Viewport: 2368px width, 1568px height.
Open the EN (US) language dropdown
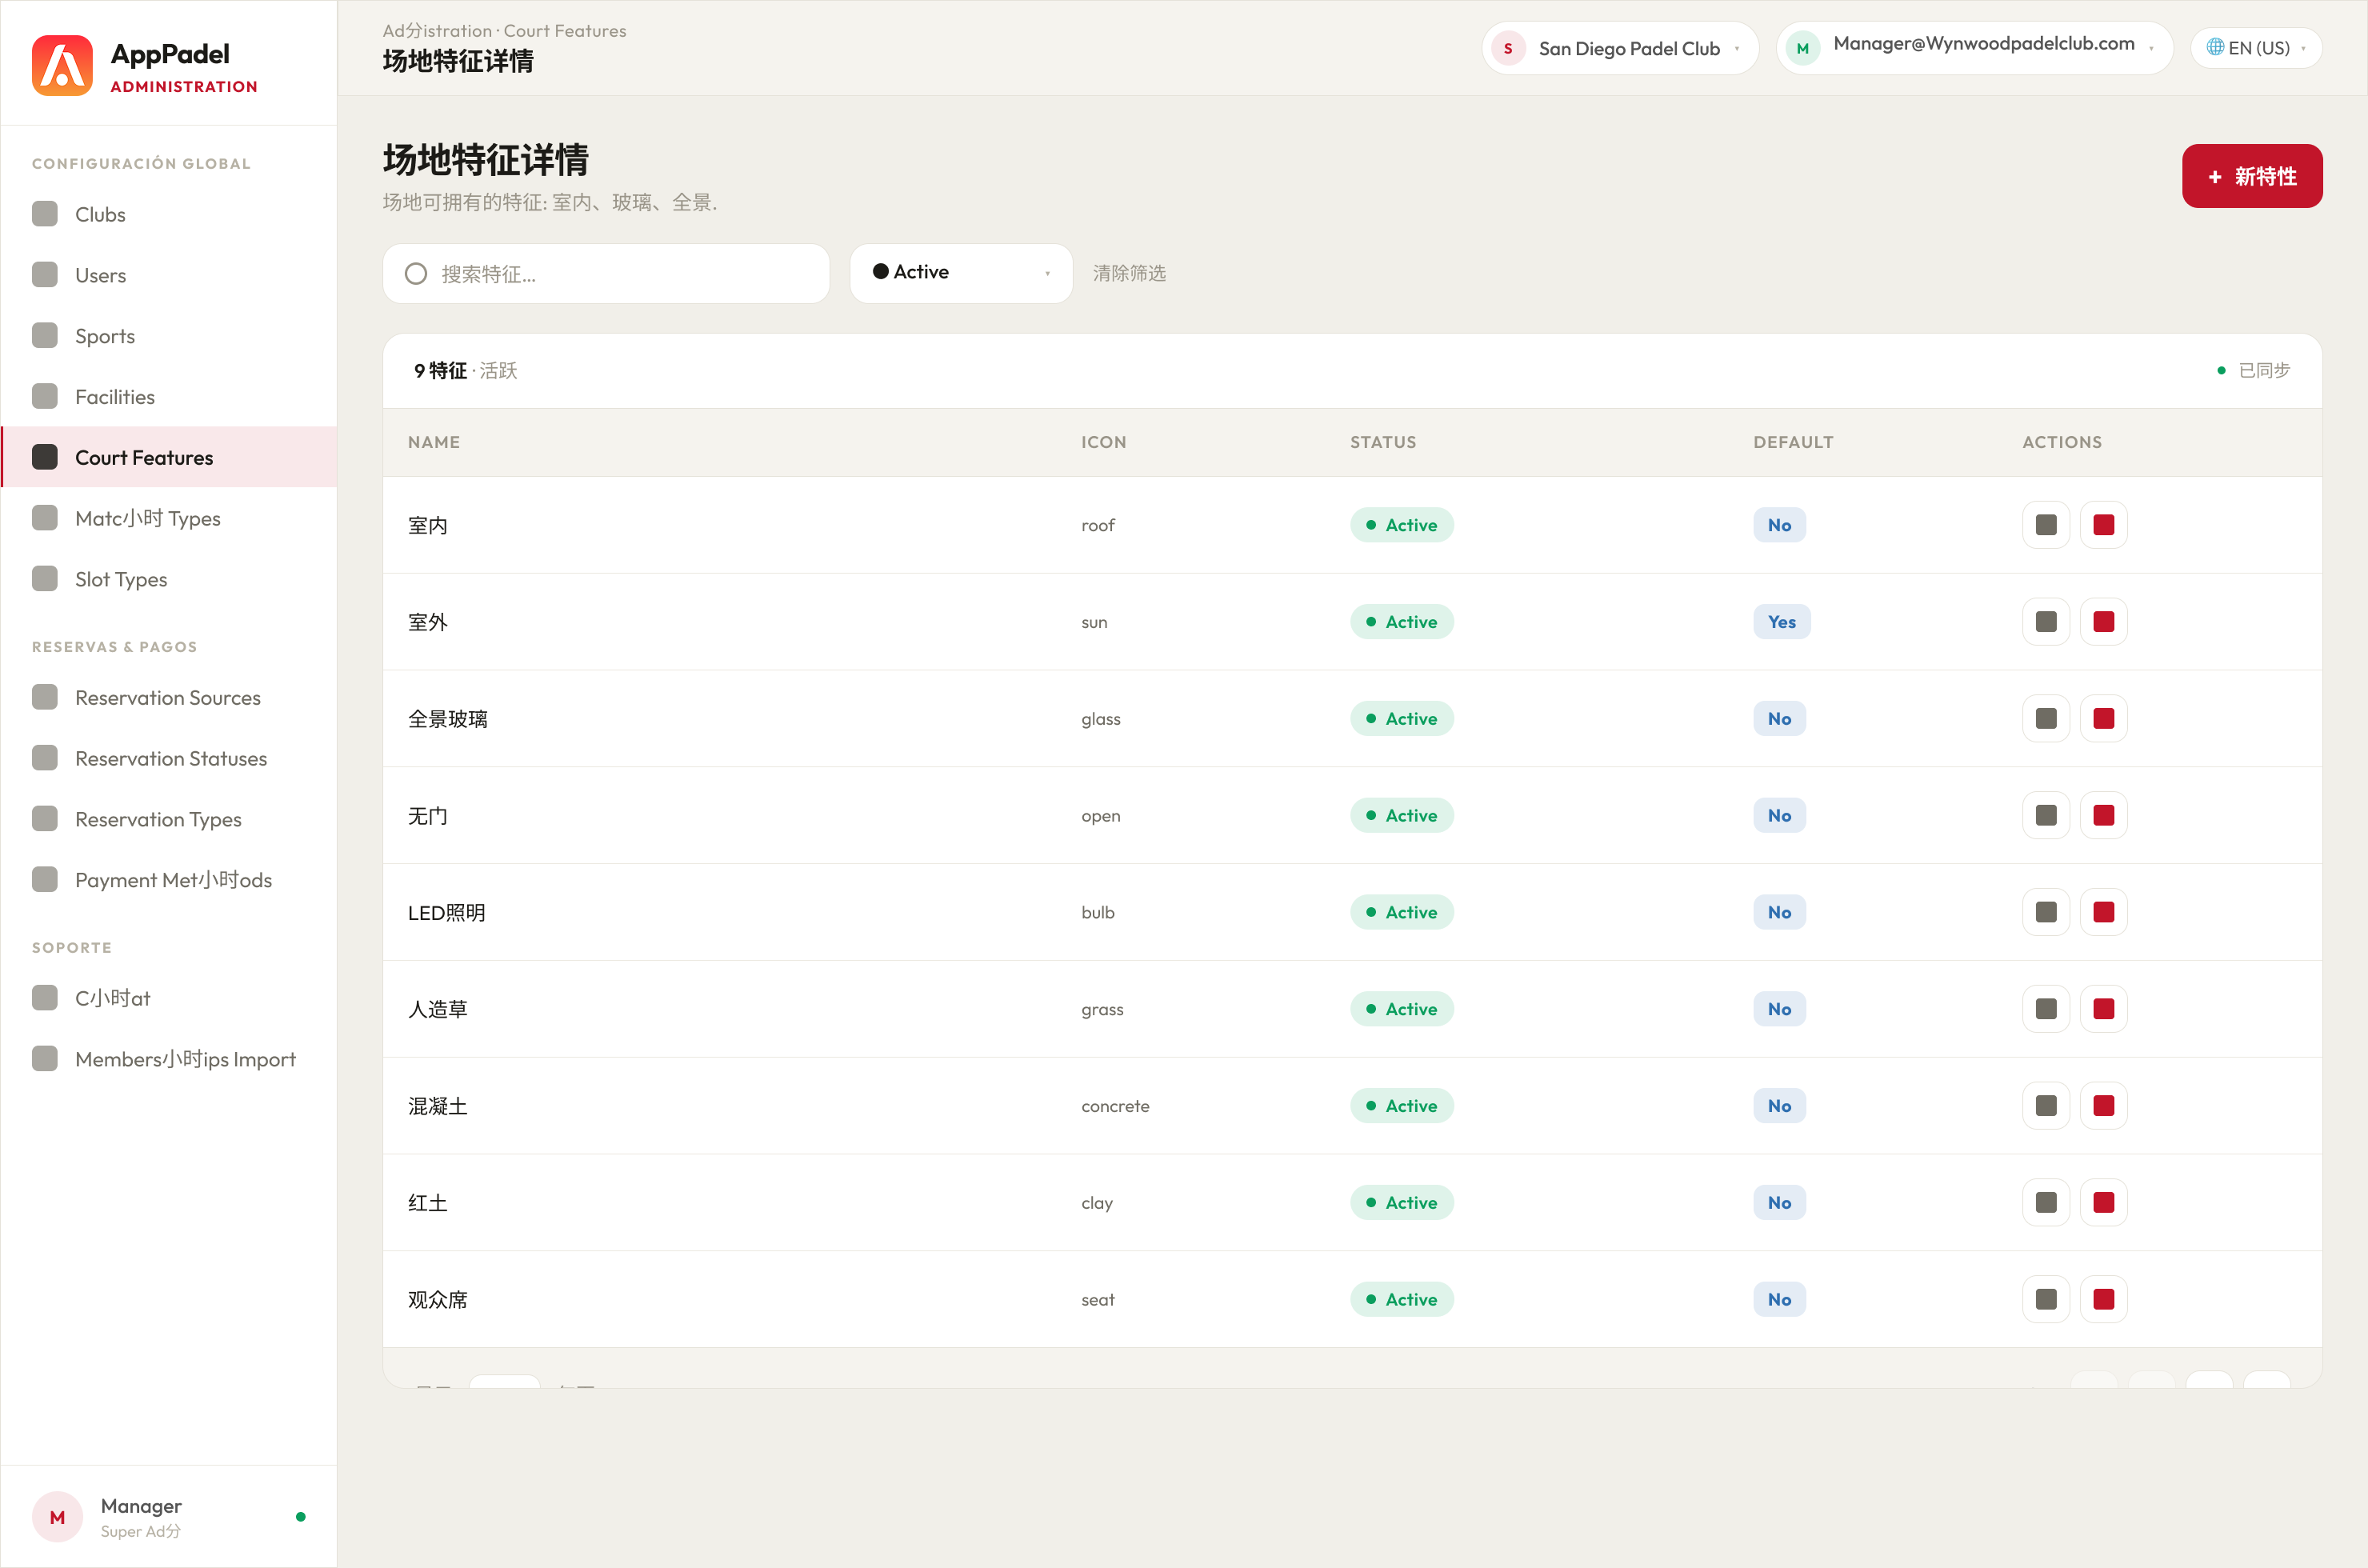(2255, 48)
